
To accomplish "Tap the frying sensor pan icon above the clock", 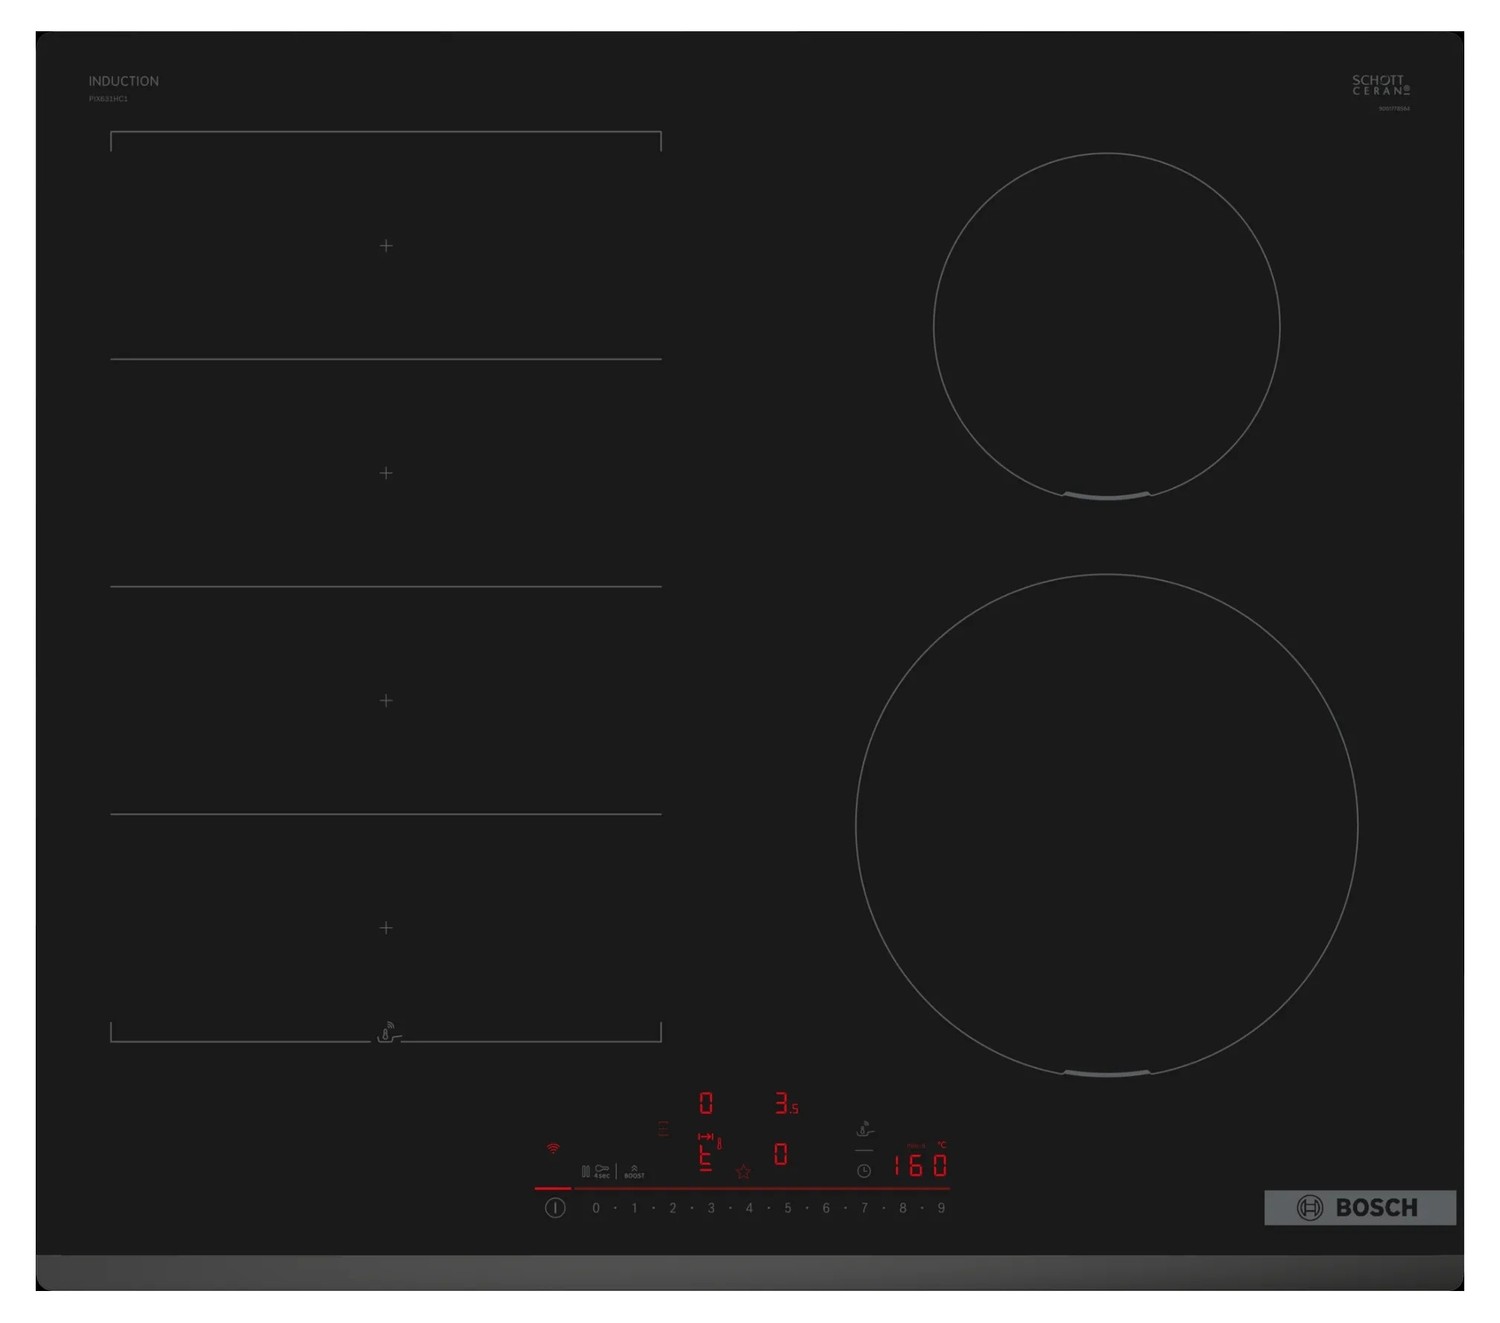I will pos(865,1130).
